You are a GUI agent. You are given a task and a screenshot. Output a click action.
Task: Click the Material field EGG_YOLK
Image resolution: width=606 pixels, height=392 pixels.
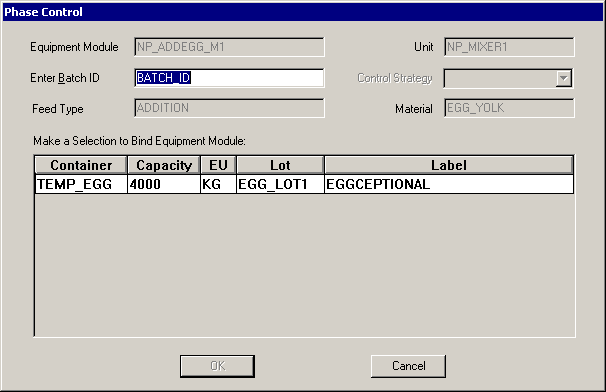click(x=509, y=108)
